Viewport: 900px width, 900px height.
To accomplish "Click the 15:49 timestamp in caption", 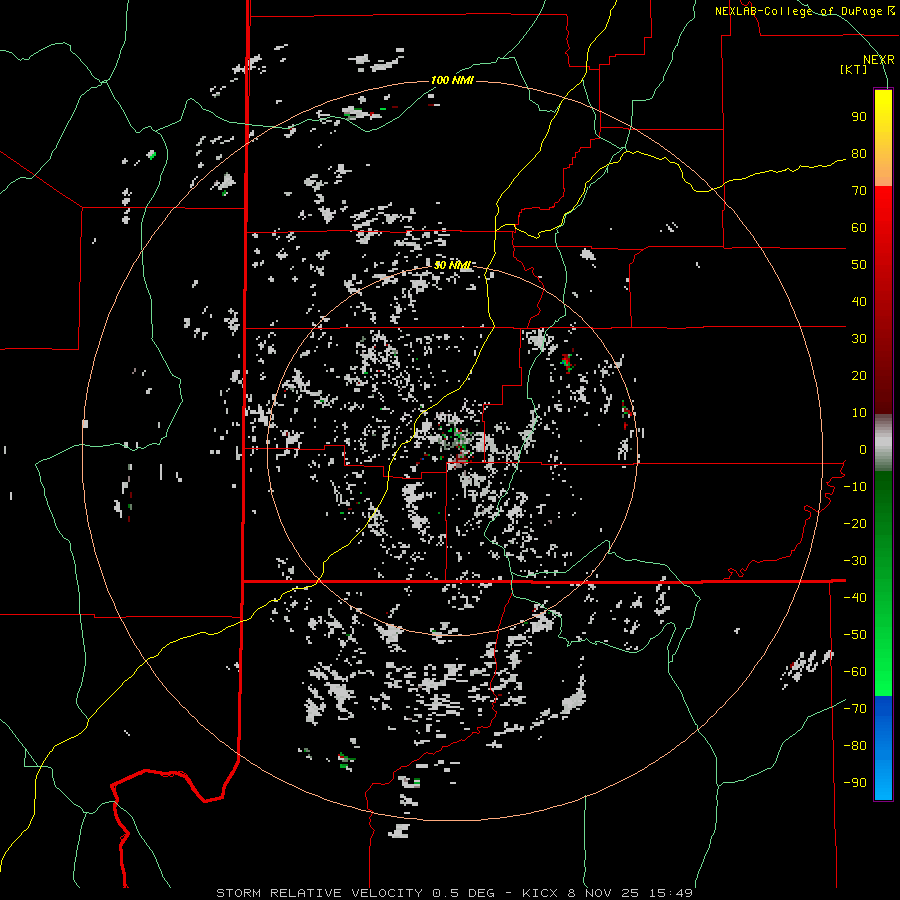I will point(672,893).
